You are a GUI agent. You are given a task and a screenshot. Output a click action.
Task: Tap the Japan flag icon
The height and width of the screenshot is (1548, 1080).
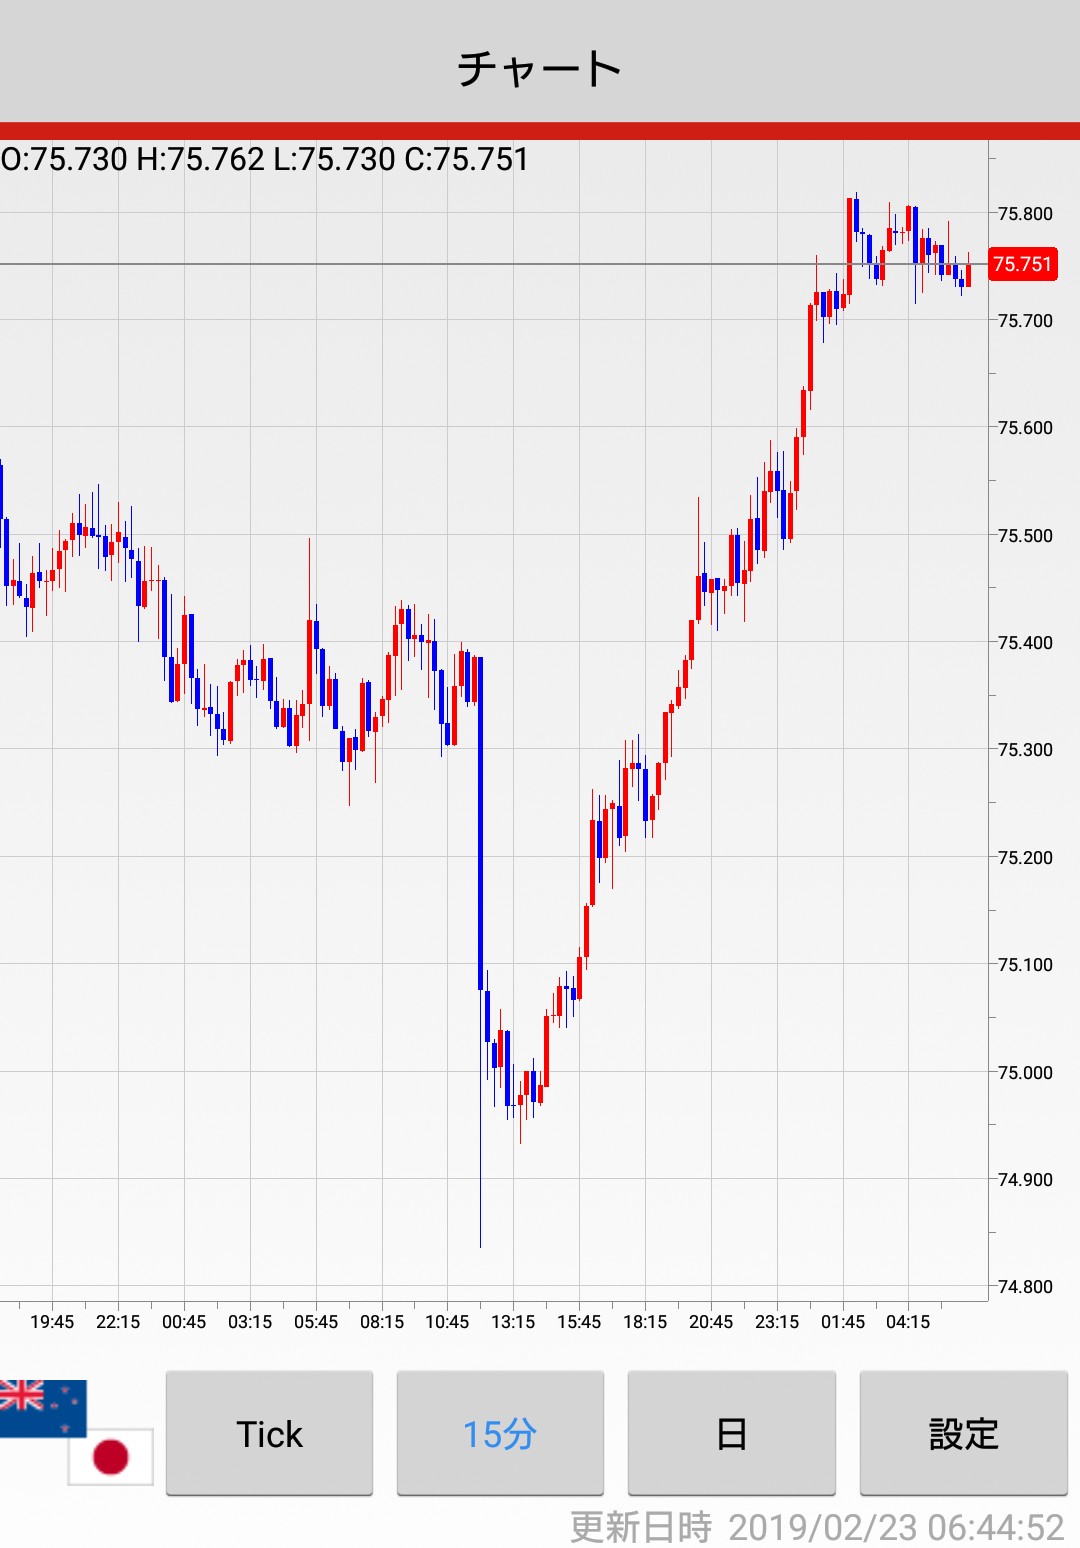(110, 1456)
